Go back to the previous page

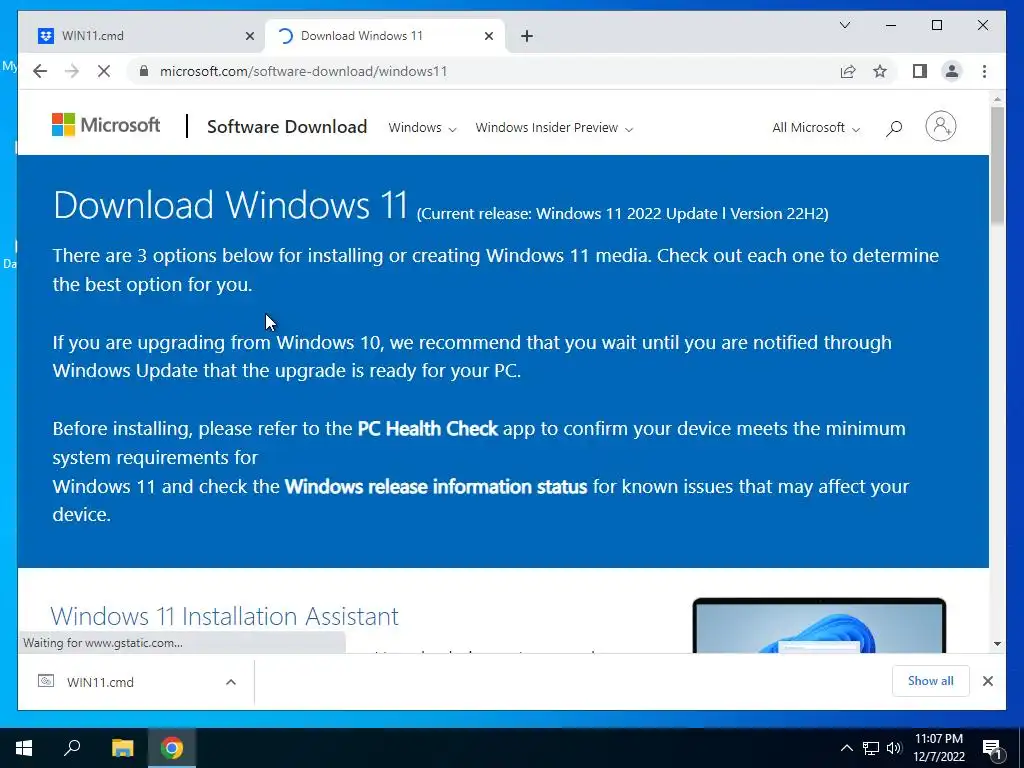pyautogui.click(x=40, y=71)
